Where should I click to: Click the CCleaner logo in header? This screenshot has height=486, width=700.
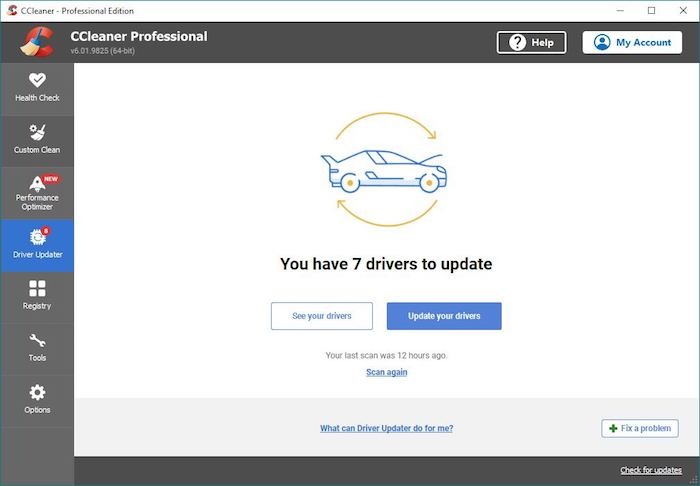[x=37, y=42]
